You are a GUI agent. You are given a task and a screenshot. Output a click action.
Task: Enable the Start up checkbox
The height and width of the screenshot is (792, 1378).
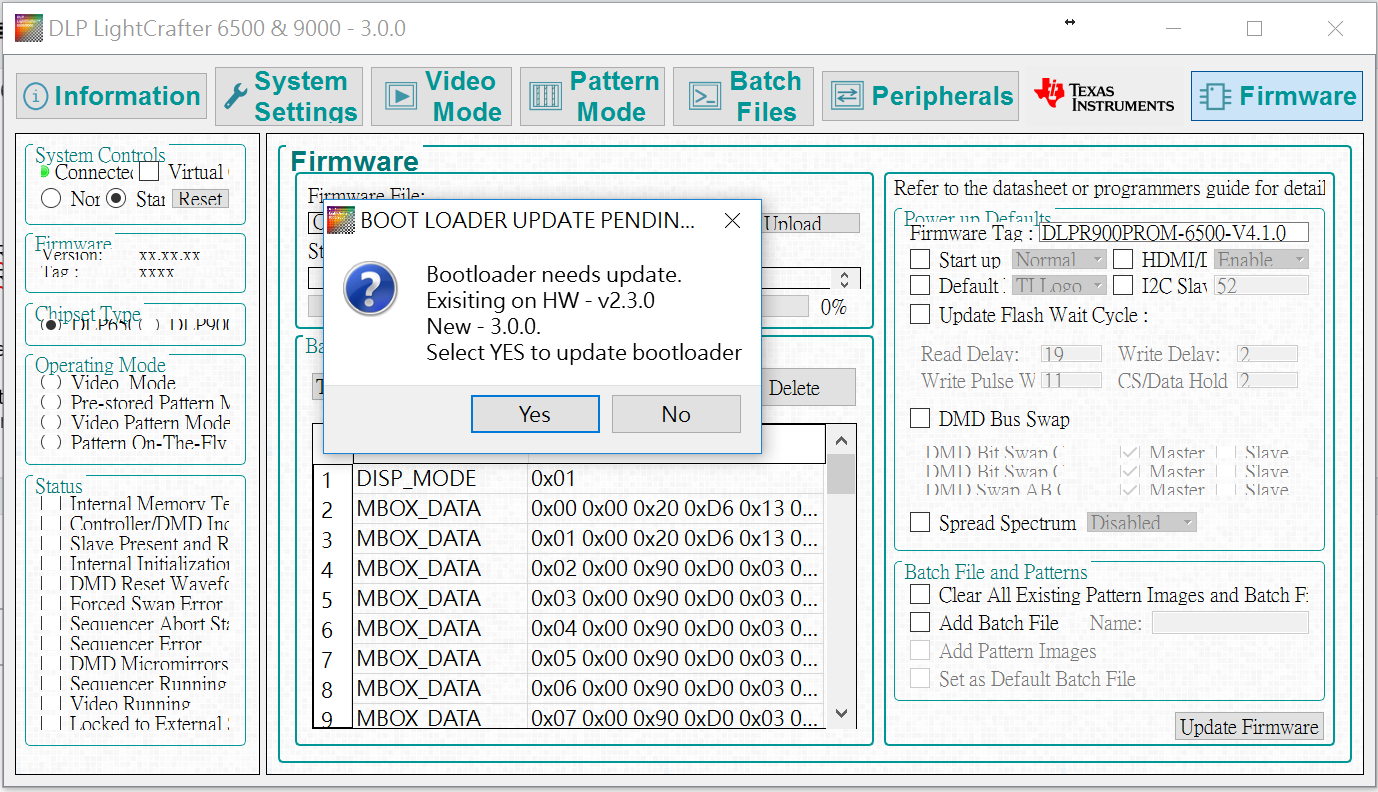tap(920, 260)
